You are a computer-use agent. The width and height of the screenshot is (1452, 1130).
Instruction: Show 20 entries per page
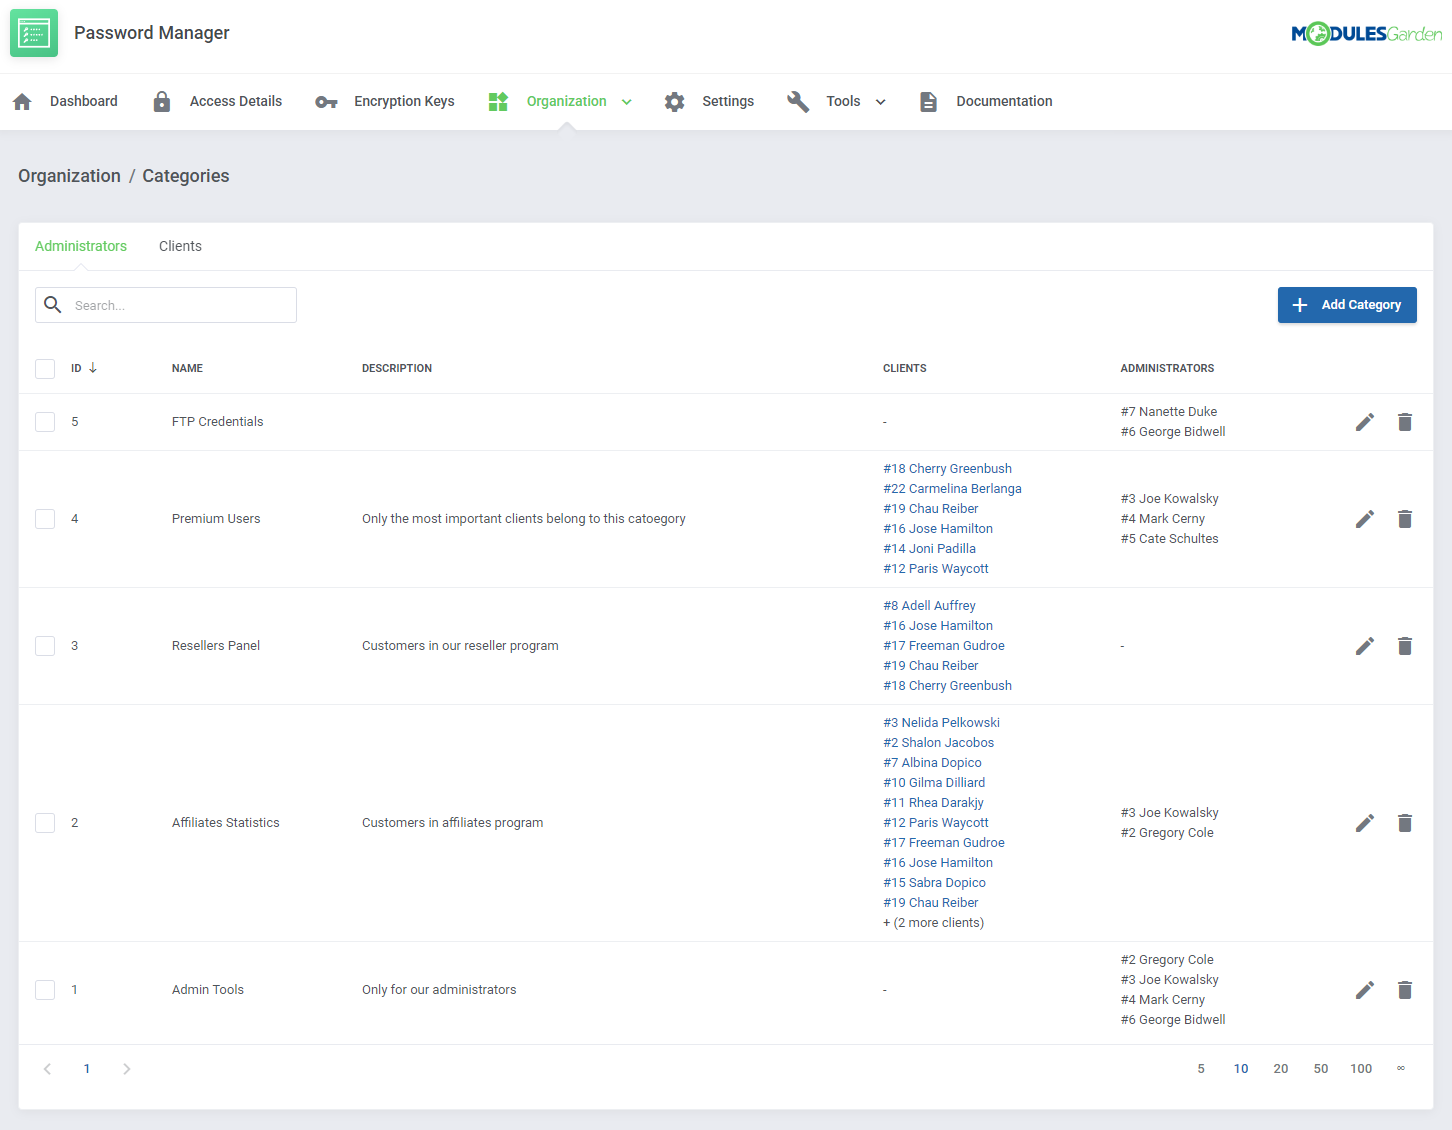[1281, 1069]
